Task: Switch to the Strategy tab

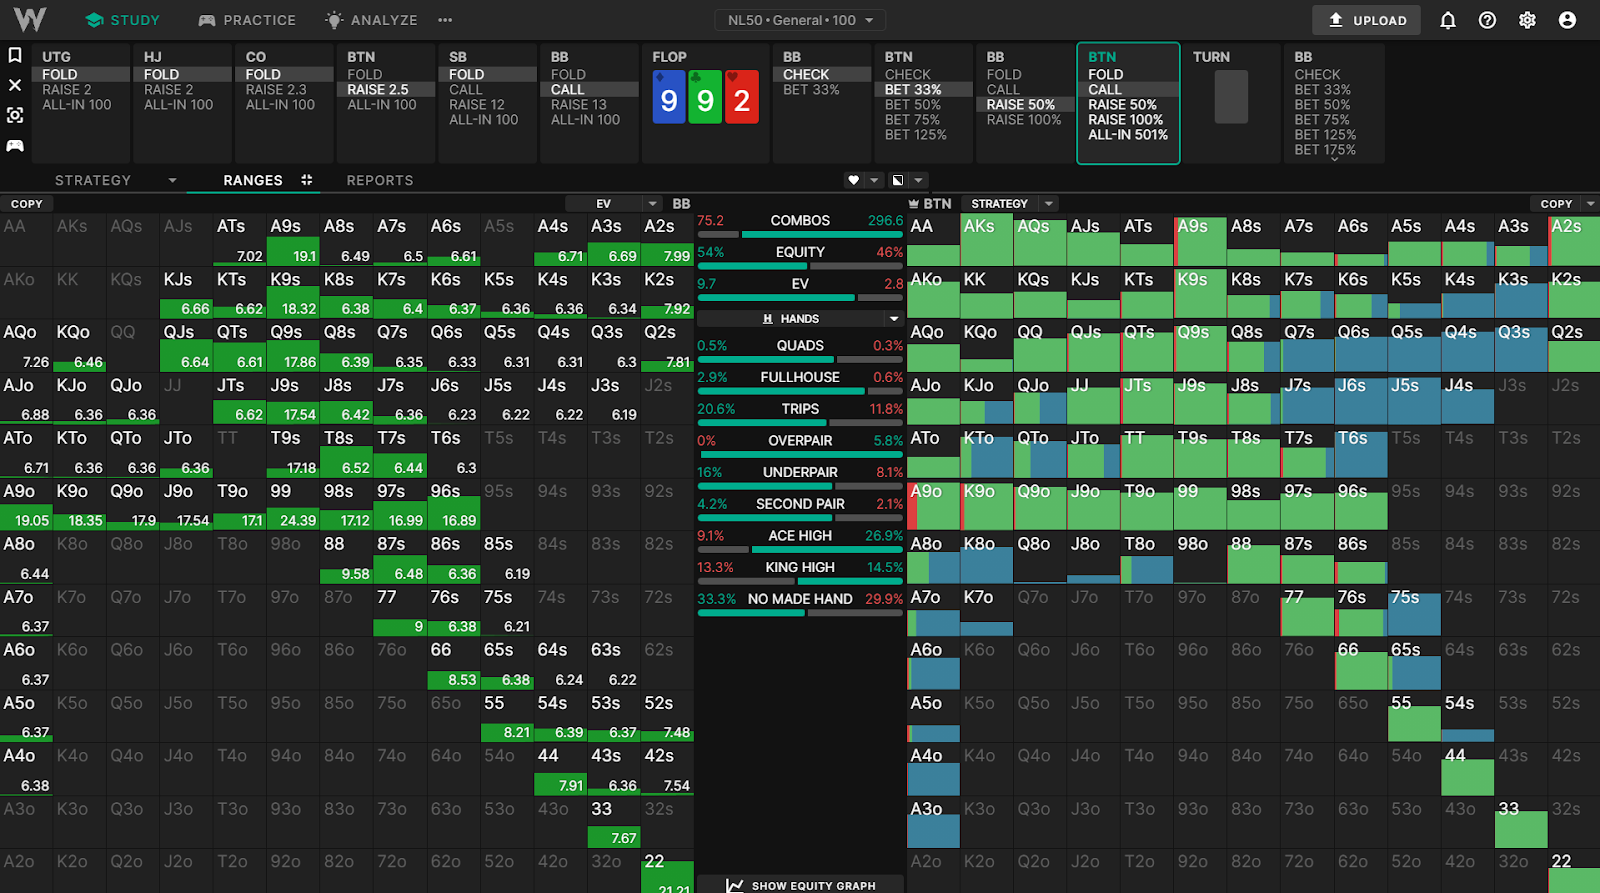Action: (93, 180)
